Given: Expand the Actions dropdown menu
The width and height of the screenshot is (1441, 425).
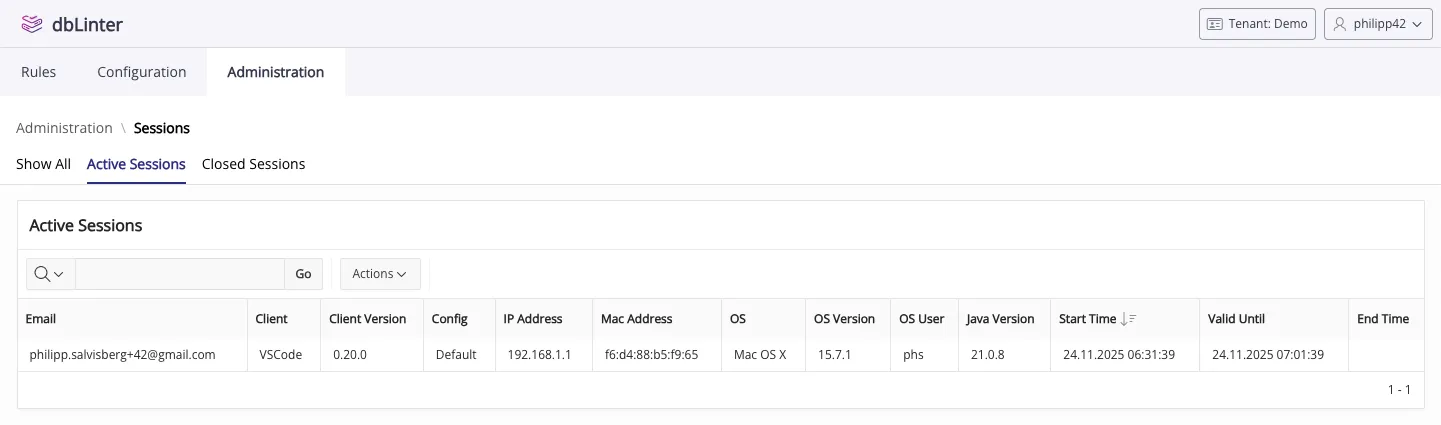Looking at the screenshot, I should [x=380, y=274].
